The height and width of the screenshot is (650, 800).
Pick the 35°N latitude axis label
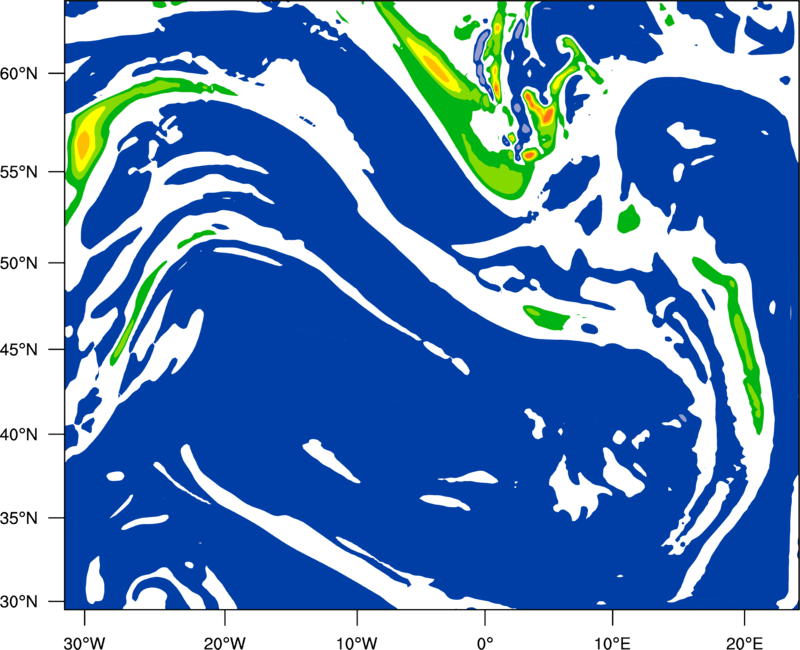pyautogui.click(x=19, y=518)
